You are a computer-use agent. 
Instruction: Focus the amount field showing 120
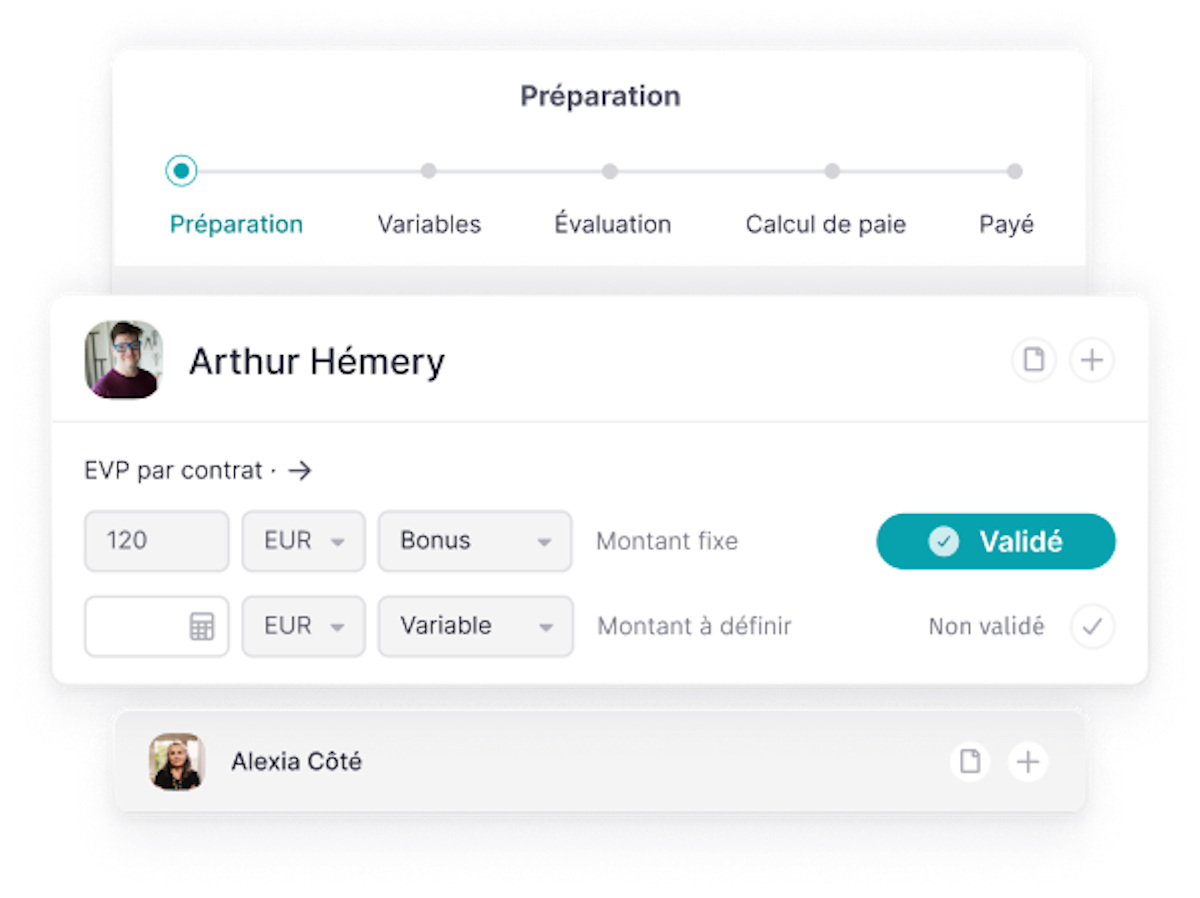coord(157,542)
